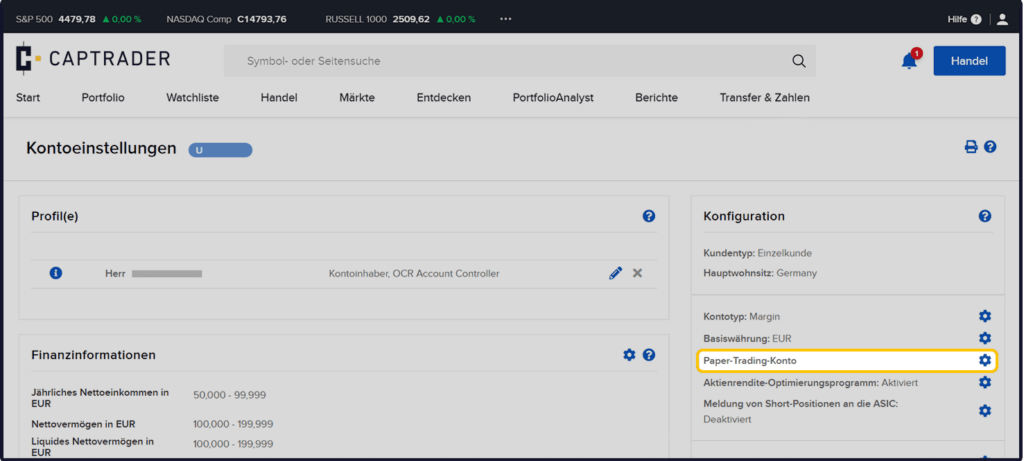Open the Entdecken menu

click(x=444, y=98)
